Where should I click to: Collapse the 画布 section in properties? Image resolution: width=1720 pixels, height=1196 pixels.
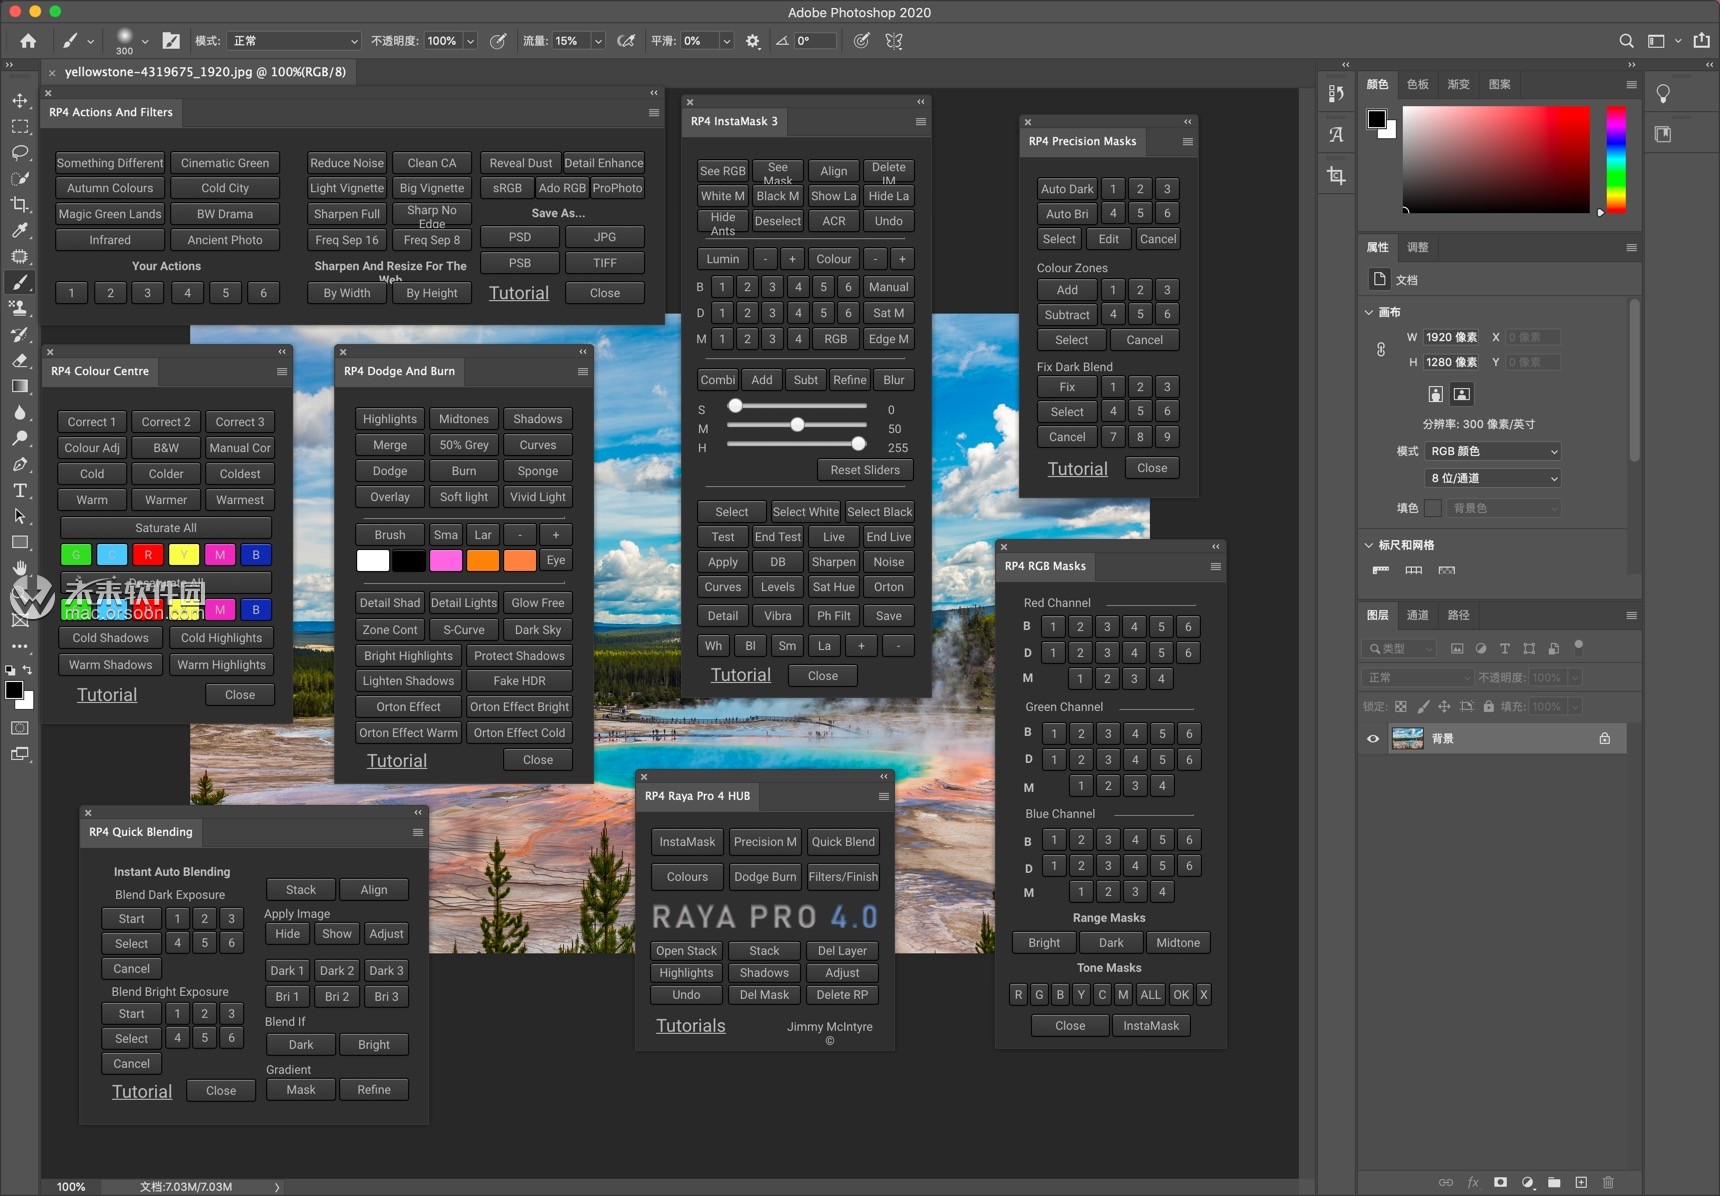[x=1369, y=312]
